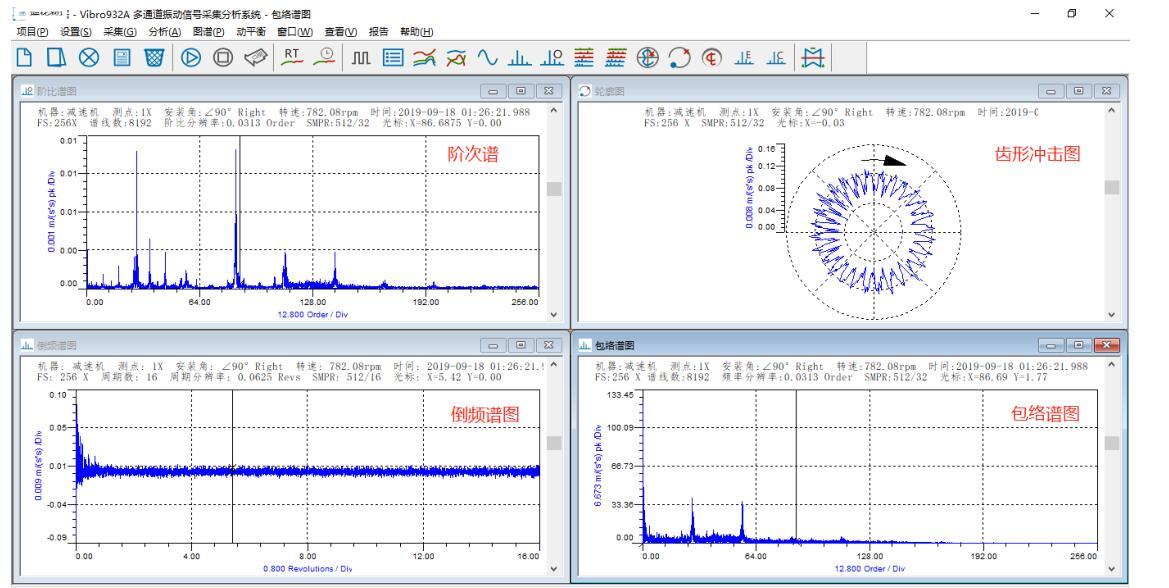The width and height of the screenshot is (1169, 588).
Task: Open the 分析(A) menu
Action: pyautogui.click(x=165, y=31)
